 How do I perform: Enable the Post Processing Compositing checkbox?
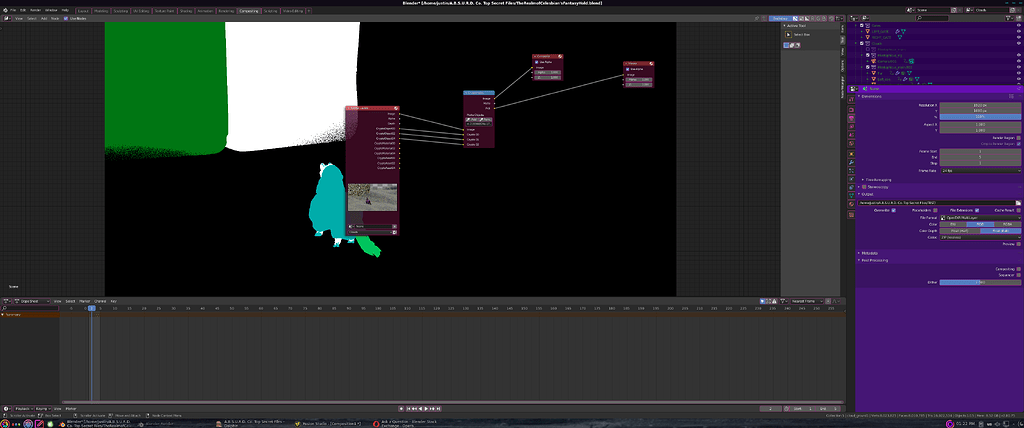pos(1019,269)
